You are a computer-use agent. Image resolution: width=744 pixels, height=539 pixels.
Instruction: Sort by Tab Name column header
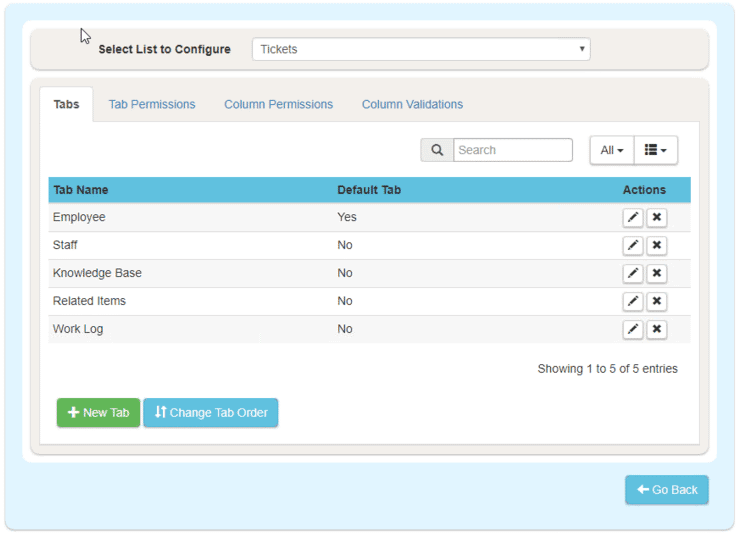pyautogui.click(x=81, y=190)
